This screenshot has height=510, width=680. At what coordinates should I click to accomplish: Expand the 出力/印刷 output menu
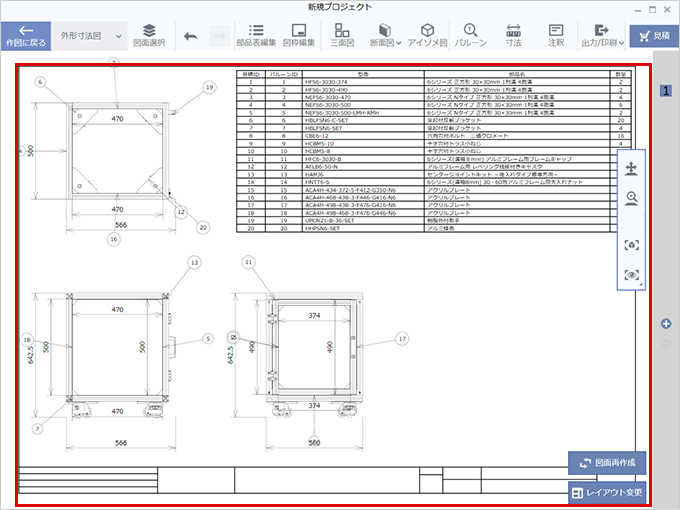(x=602, y=36)
